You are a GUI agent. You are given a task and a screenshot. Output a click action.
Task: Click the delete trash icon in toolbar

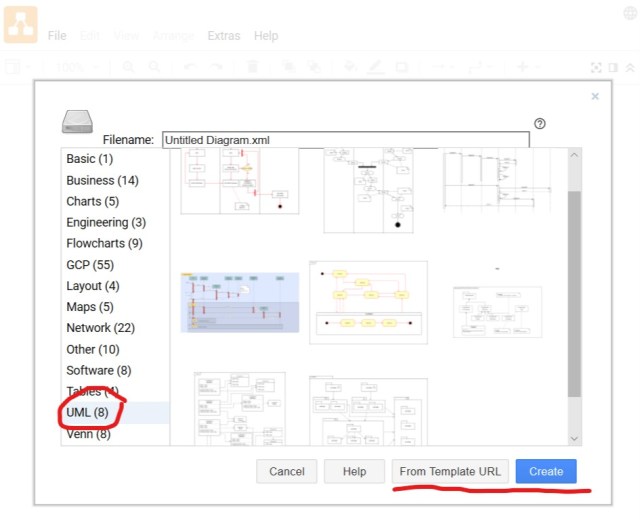[252, 67]
